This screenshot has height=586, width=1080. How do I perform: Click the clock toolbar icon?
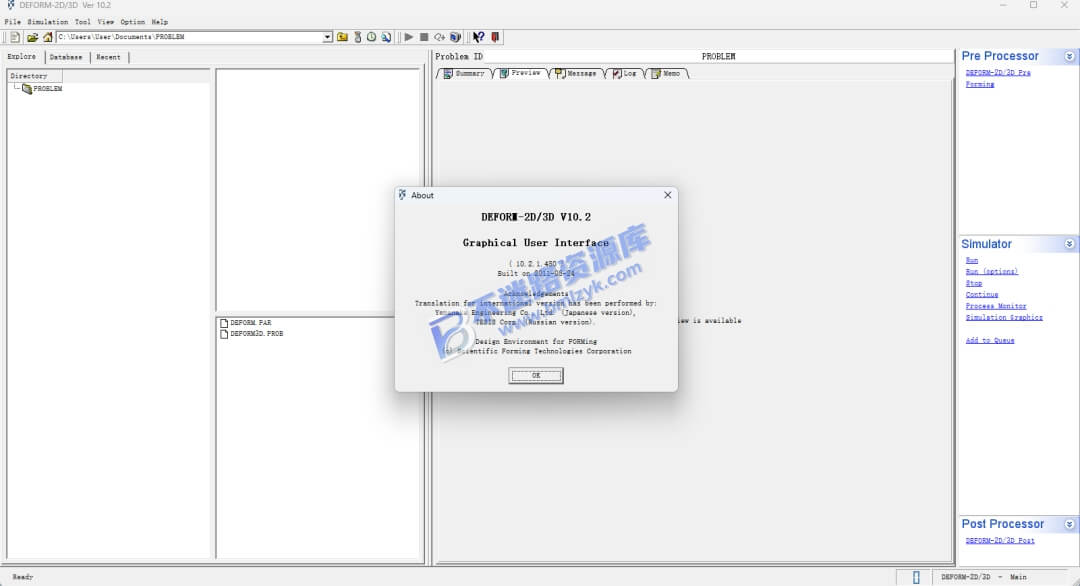(x=371, y=37)
